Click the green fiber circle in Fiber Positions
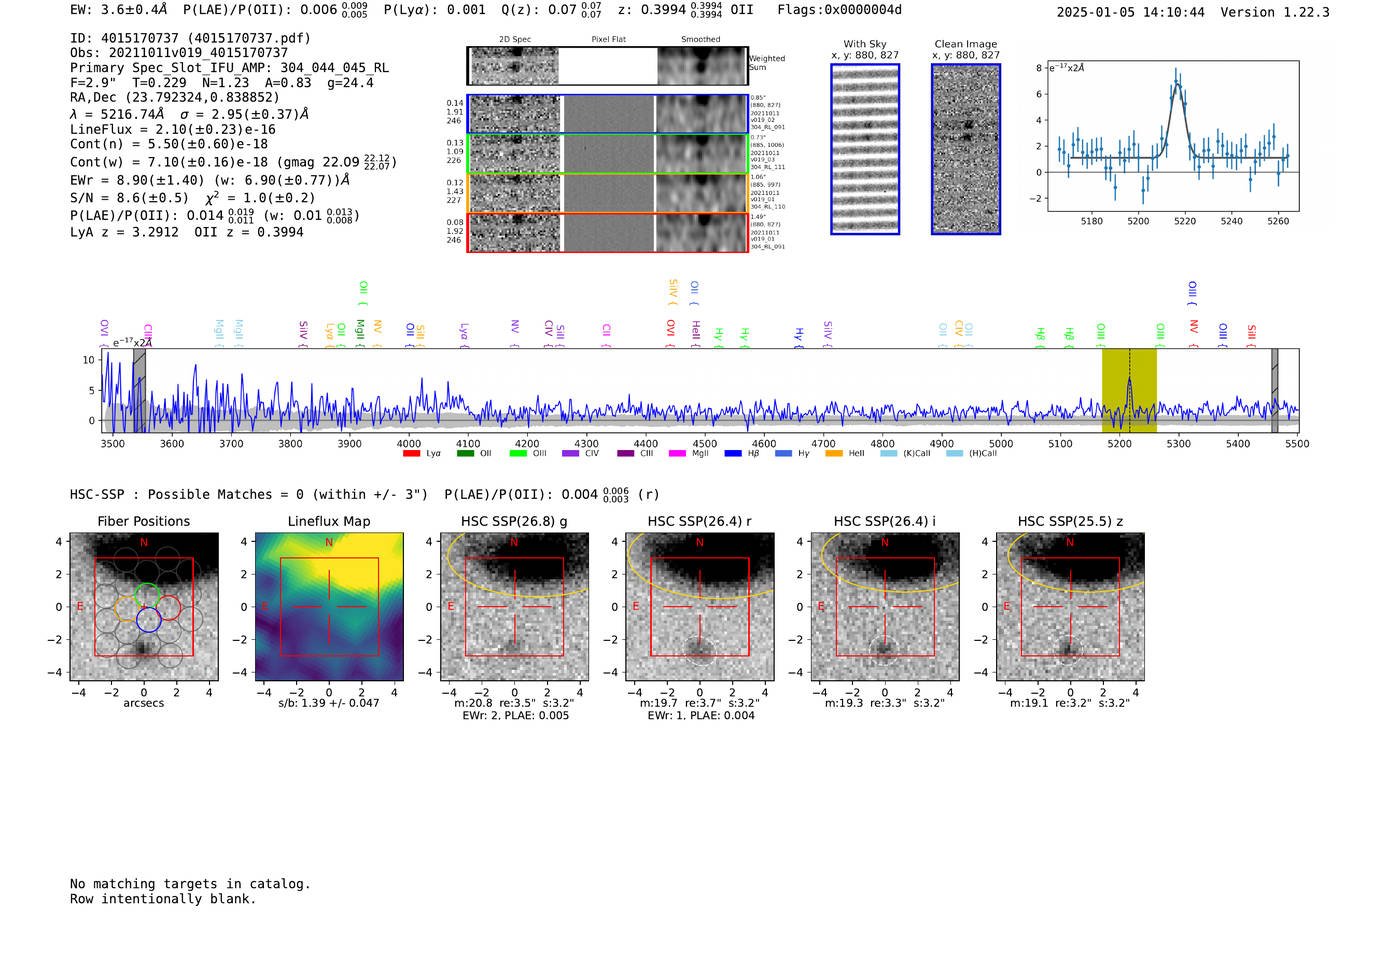1400x953 pixels. 147,595
